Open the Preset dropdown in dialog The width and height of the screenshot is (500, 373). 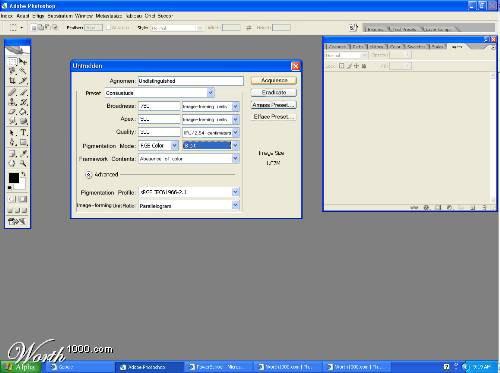(211, 93)
